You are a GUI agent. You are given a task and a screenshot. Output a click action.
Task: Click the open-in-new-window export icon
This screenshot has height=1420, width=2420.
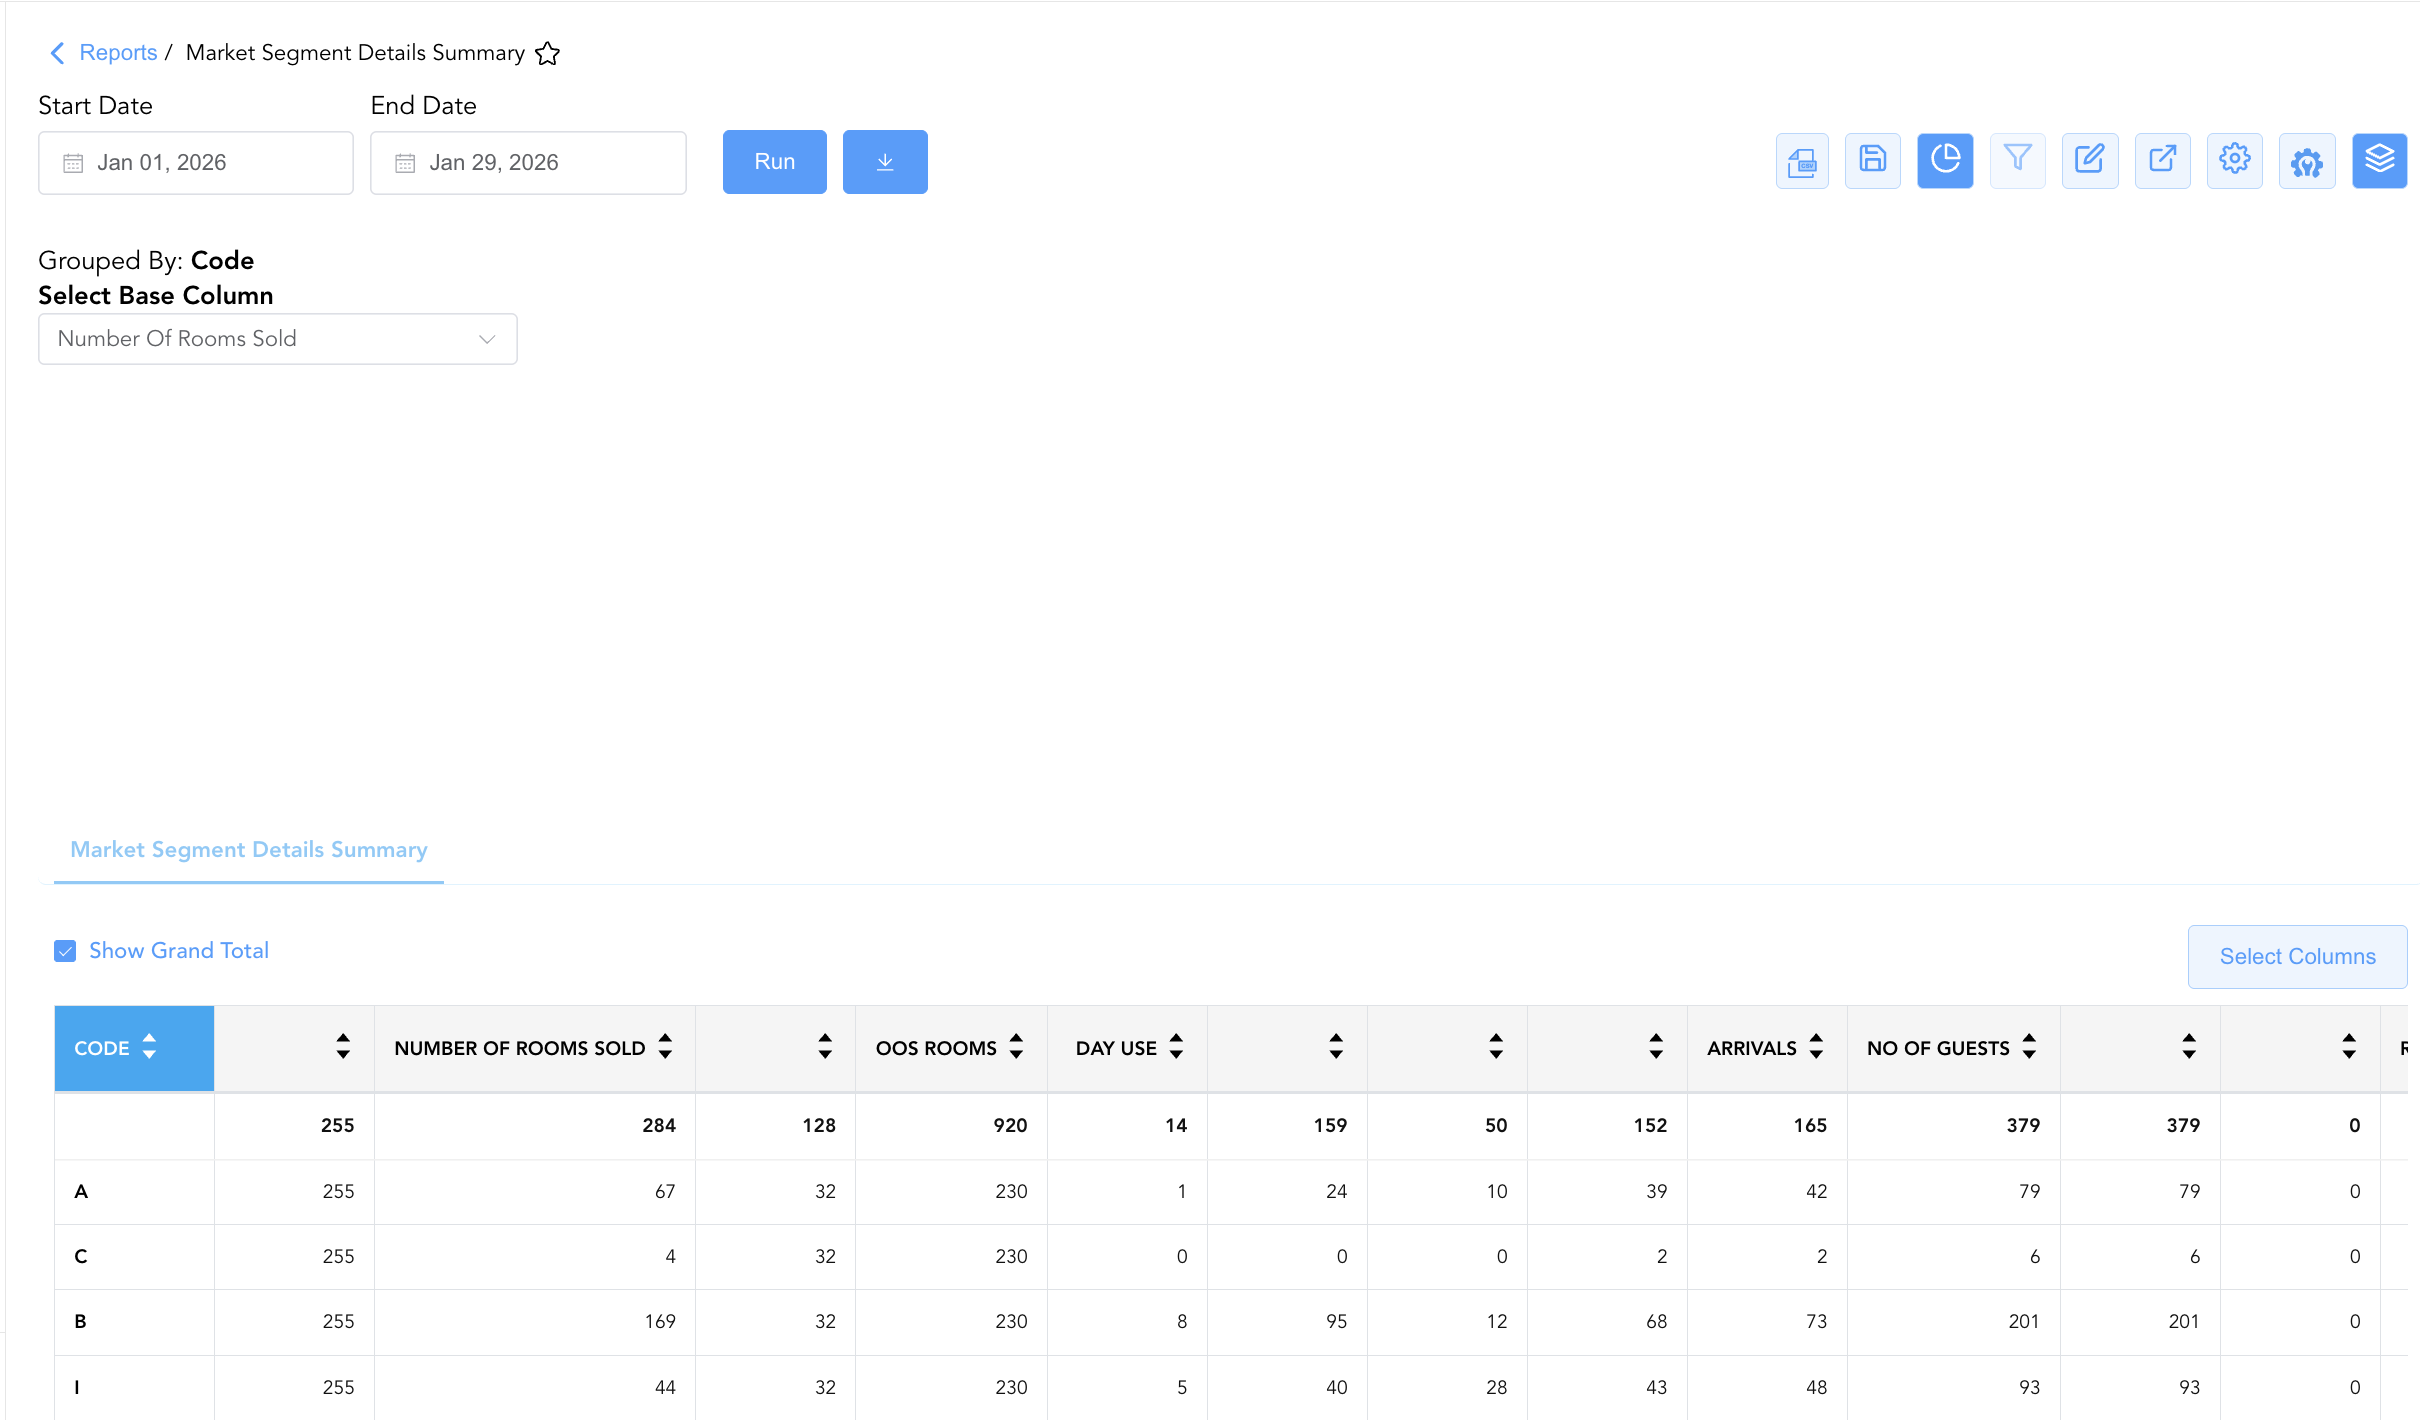pyautogui.click(x=2162, y=161)
